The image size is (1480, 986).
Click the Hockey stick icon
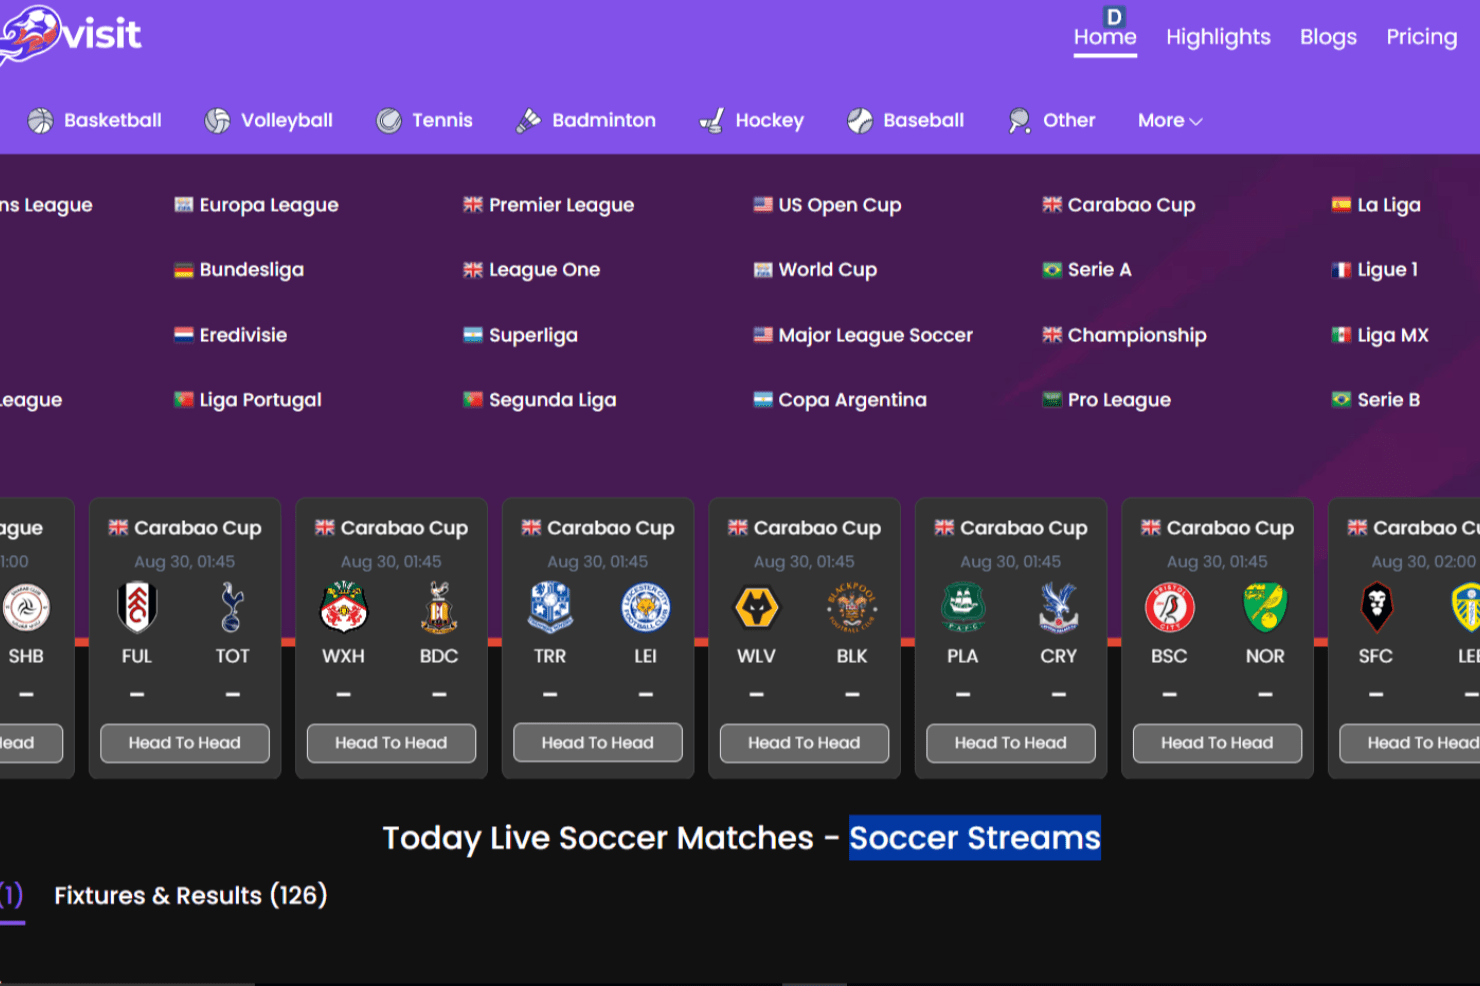click(712, 121)
